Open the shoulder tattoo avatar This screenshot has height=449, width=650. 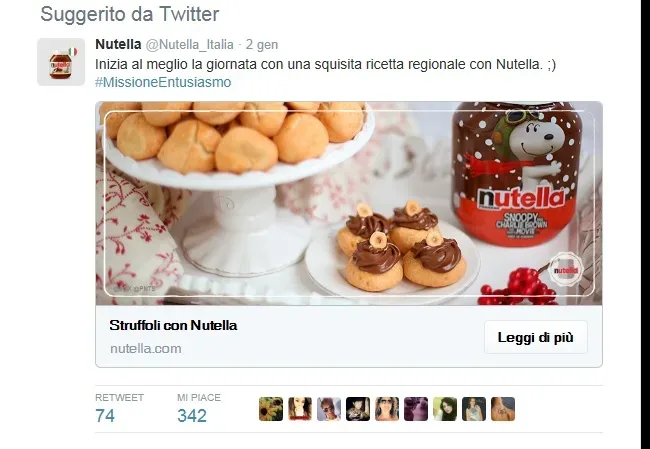pyautogui.click(x=503, y=409)
